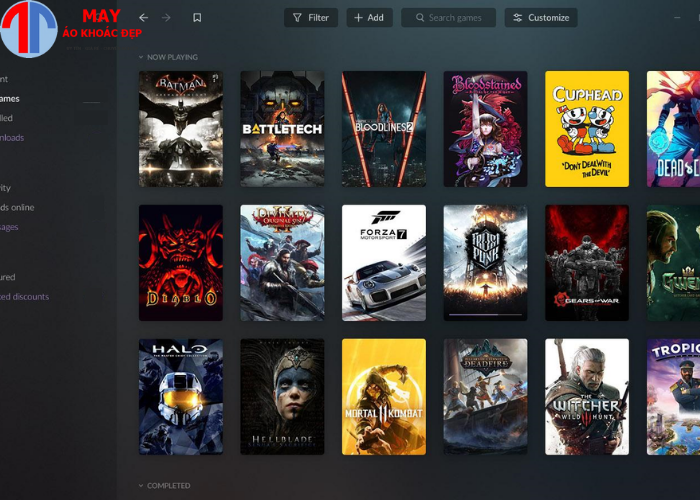Open Batman Arkham Knight game cover
The image size is (700, 500).
181,128
